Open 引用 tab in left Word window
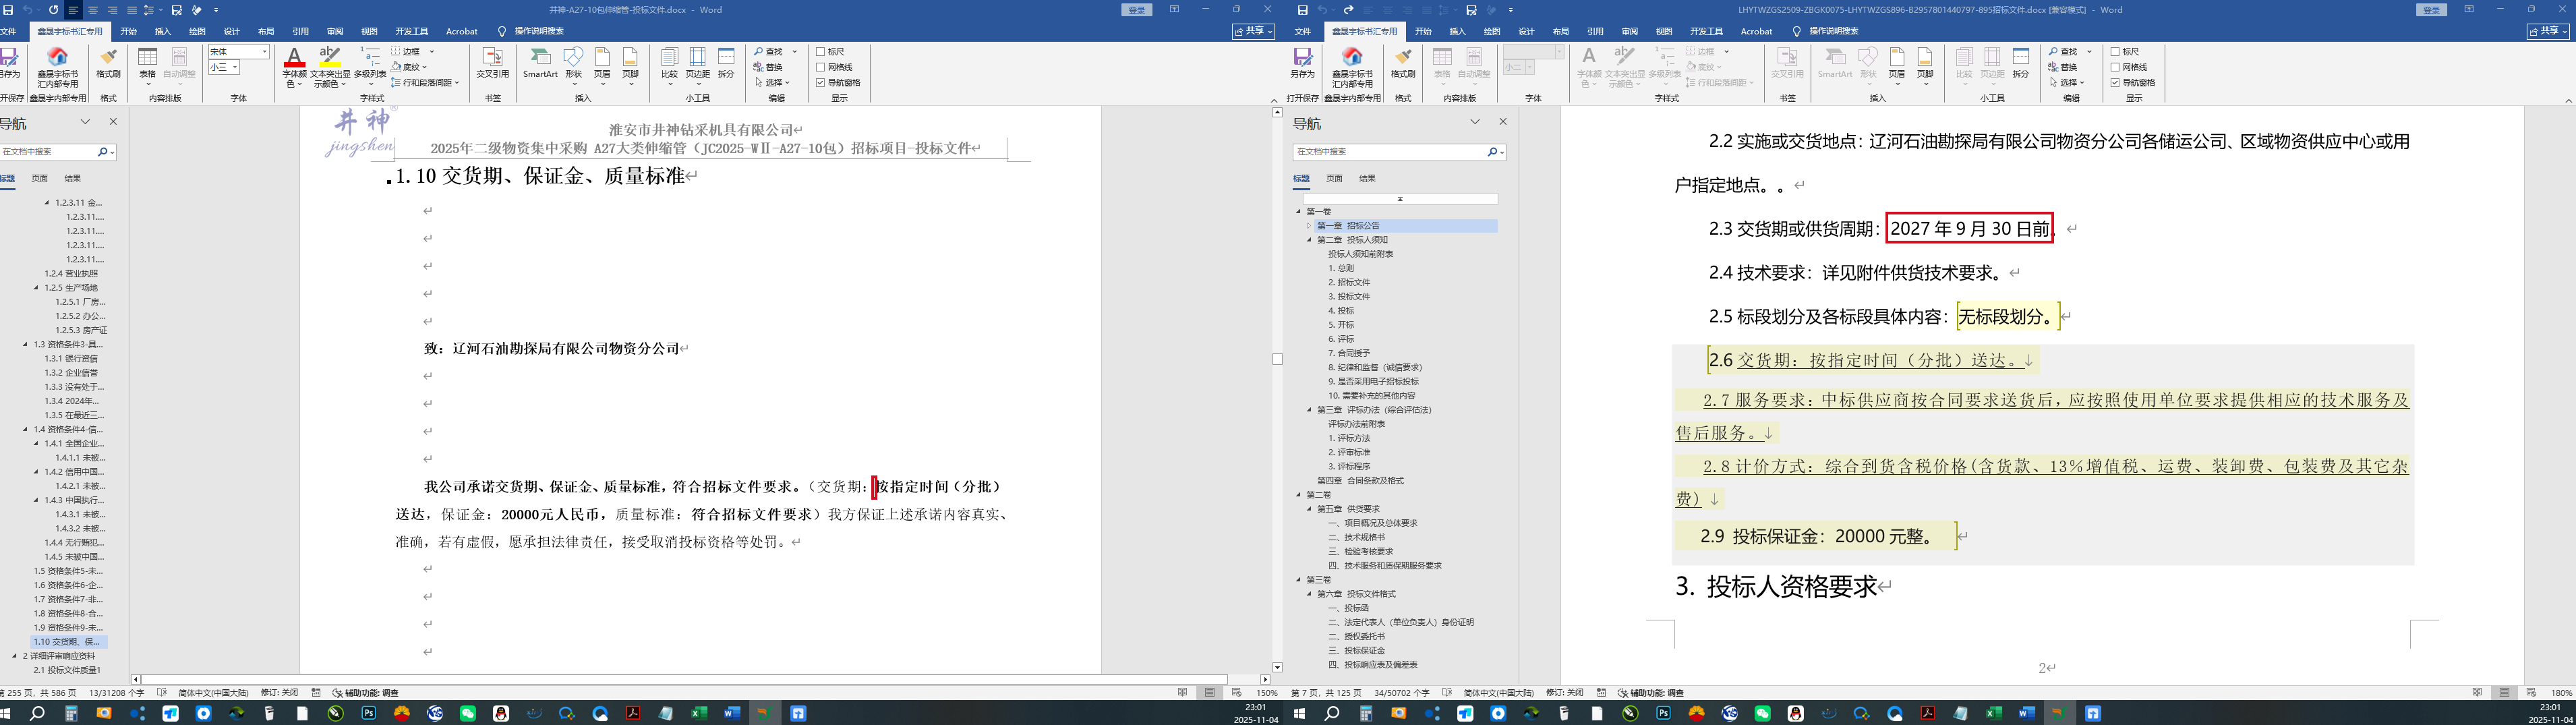This screenshot has width=2576, height=725. click(x=300, y=31)
